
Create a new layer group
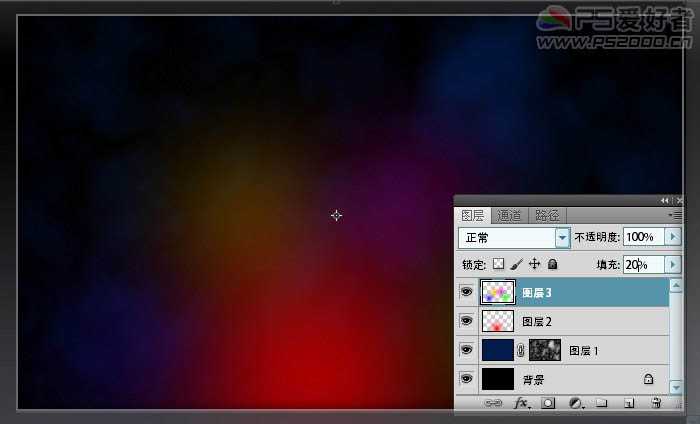tap(602, 403)
